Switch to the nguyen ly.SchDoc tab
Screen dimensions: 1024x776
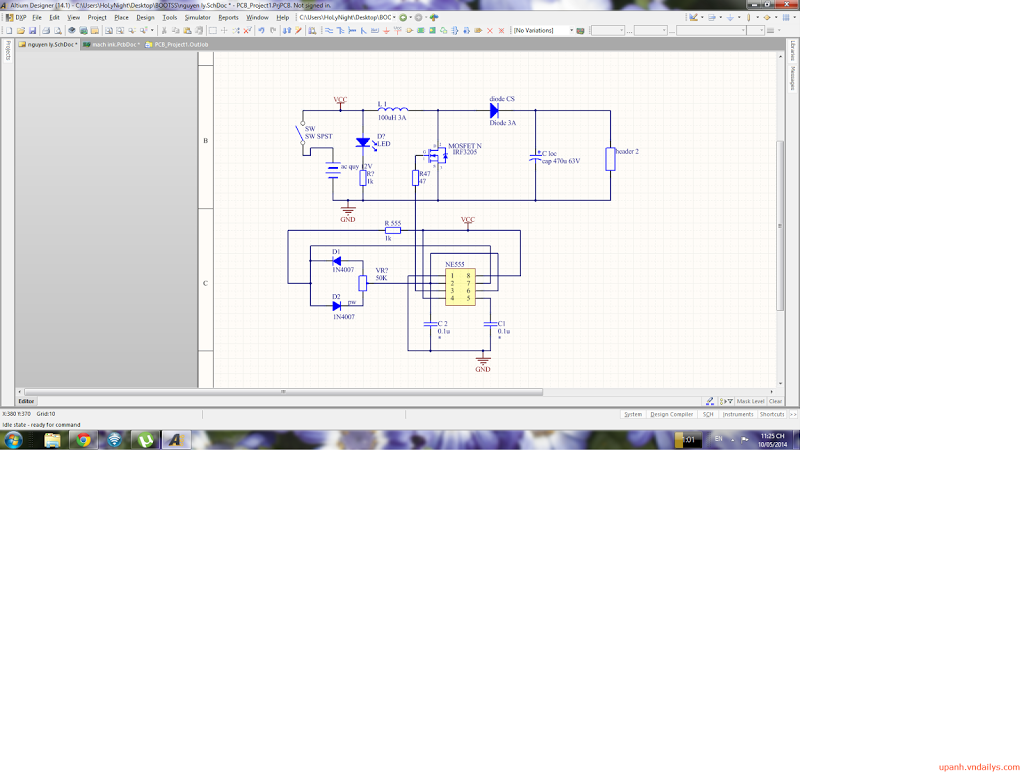[47, 44]
